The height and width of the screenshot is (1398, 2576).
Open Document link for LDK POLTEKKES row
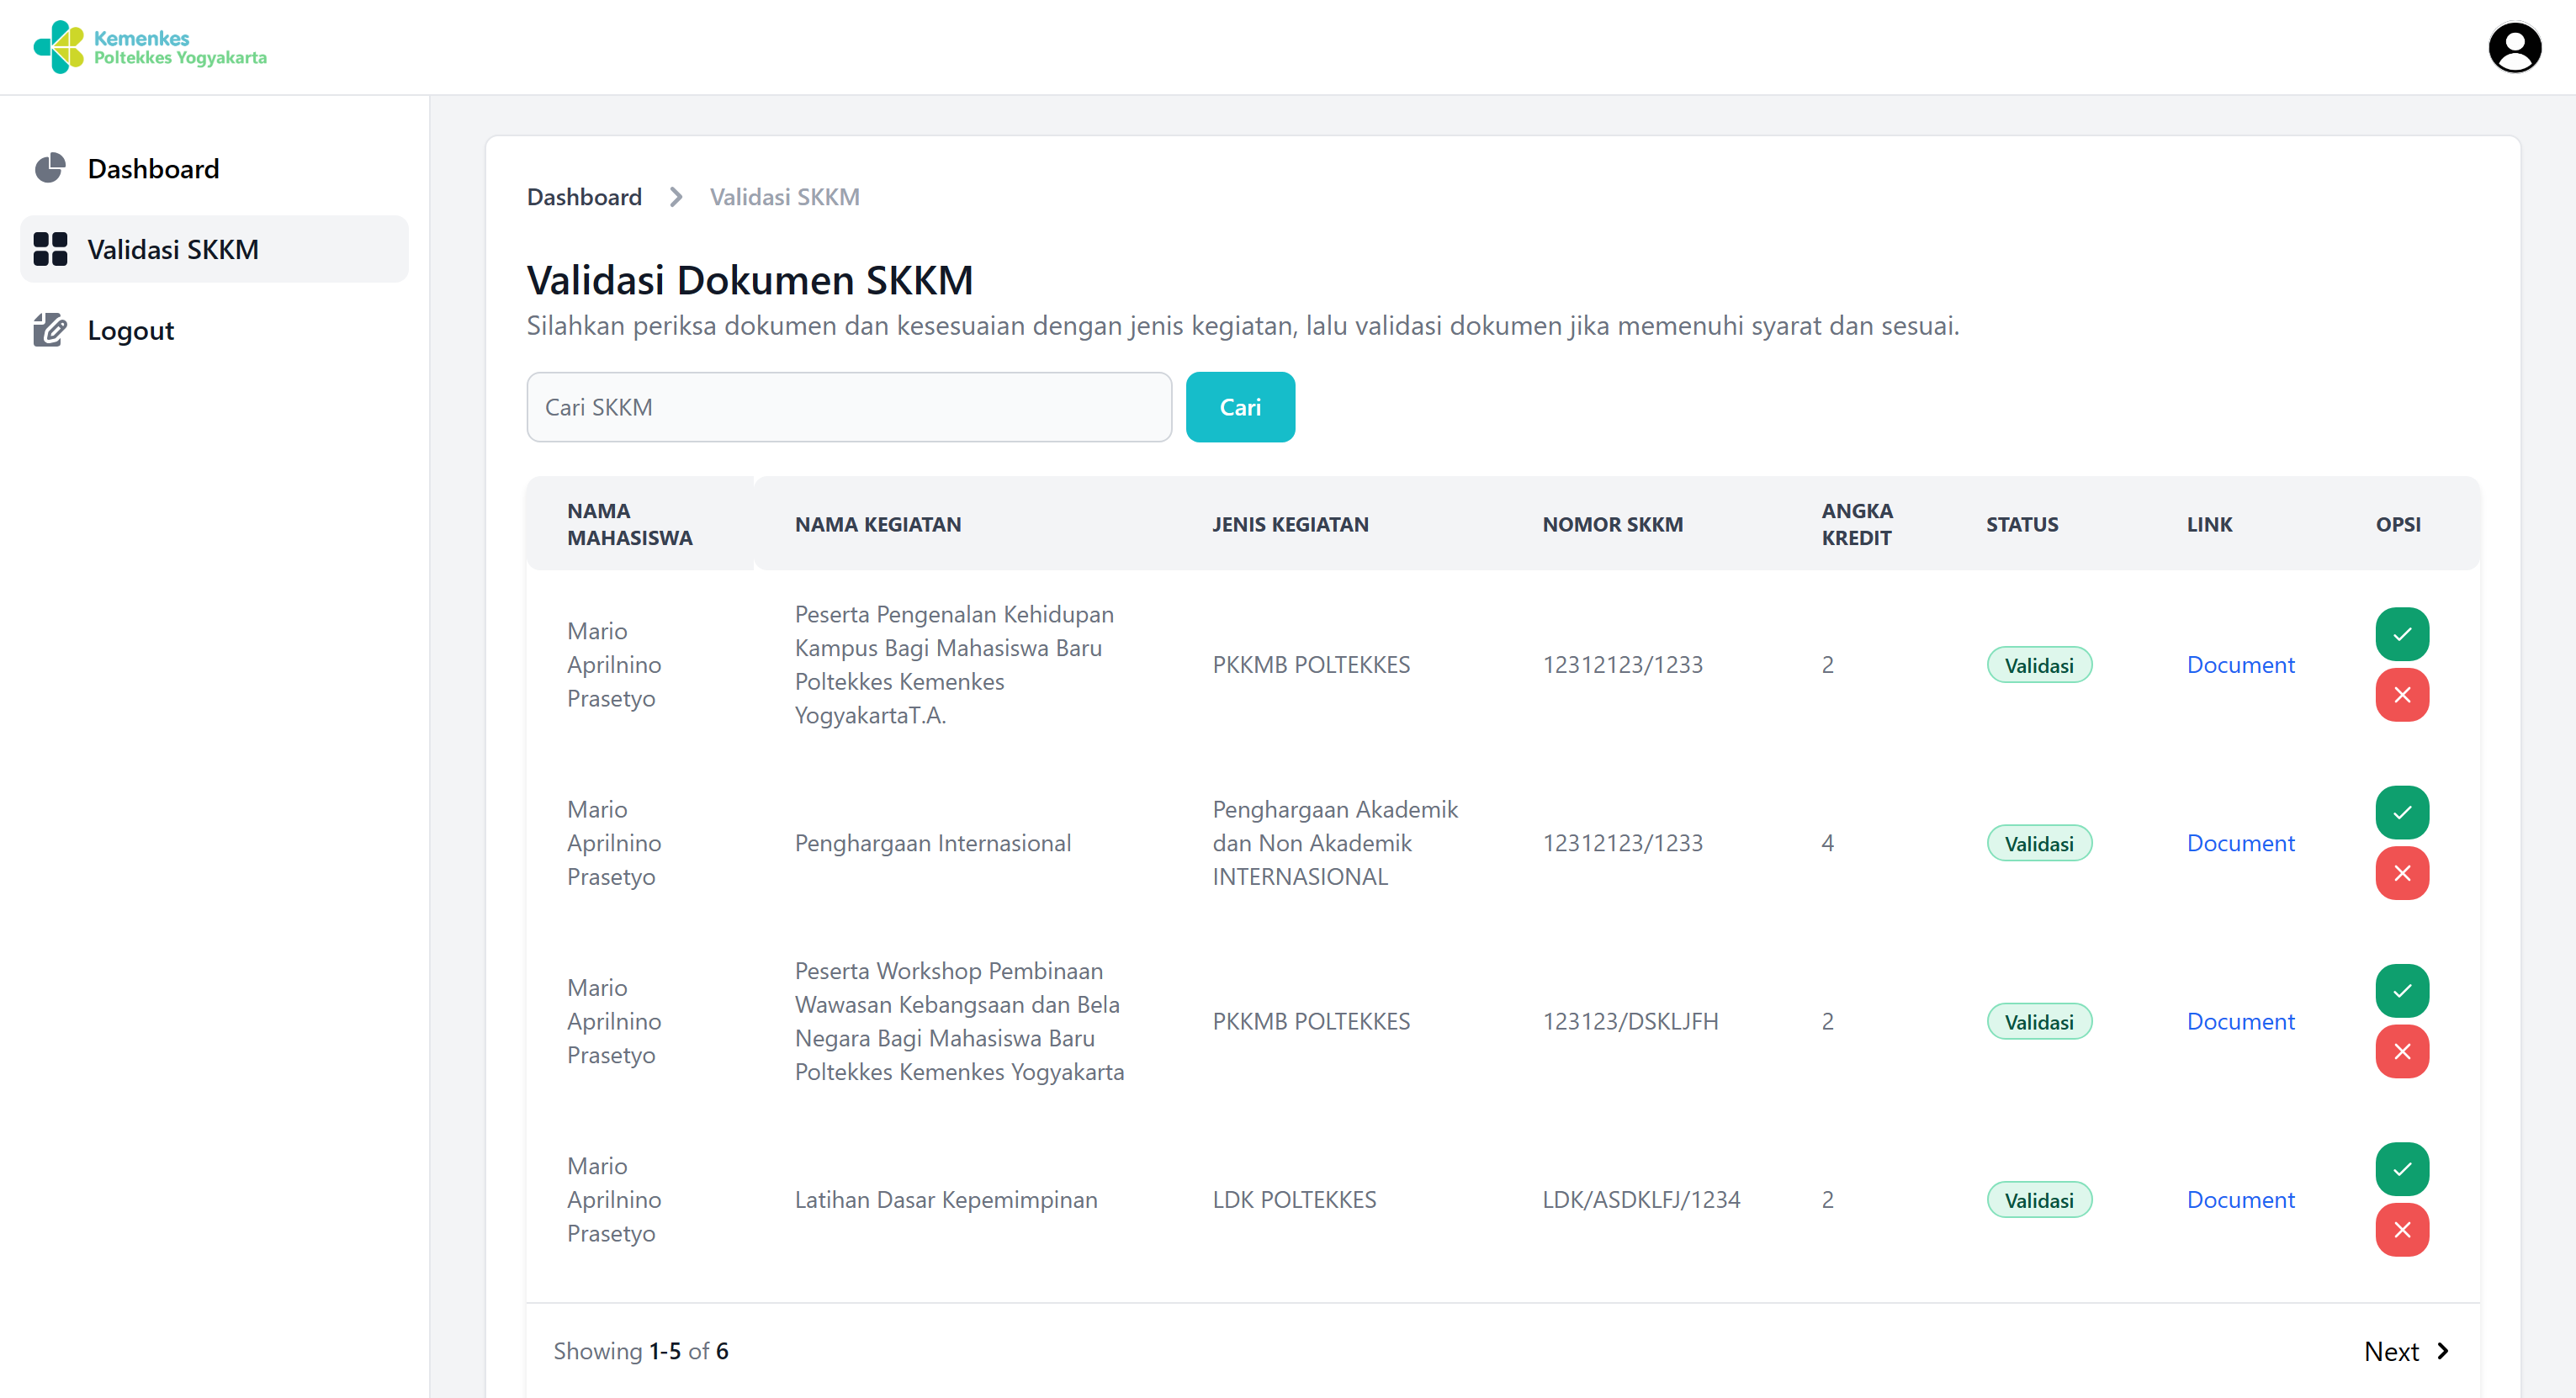pyautogui.click(x=2239, y=1199)
